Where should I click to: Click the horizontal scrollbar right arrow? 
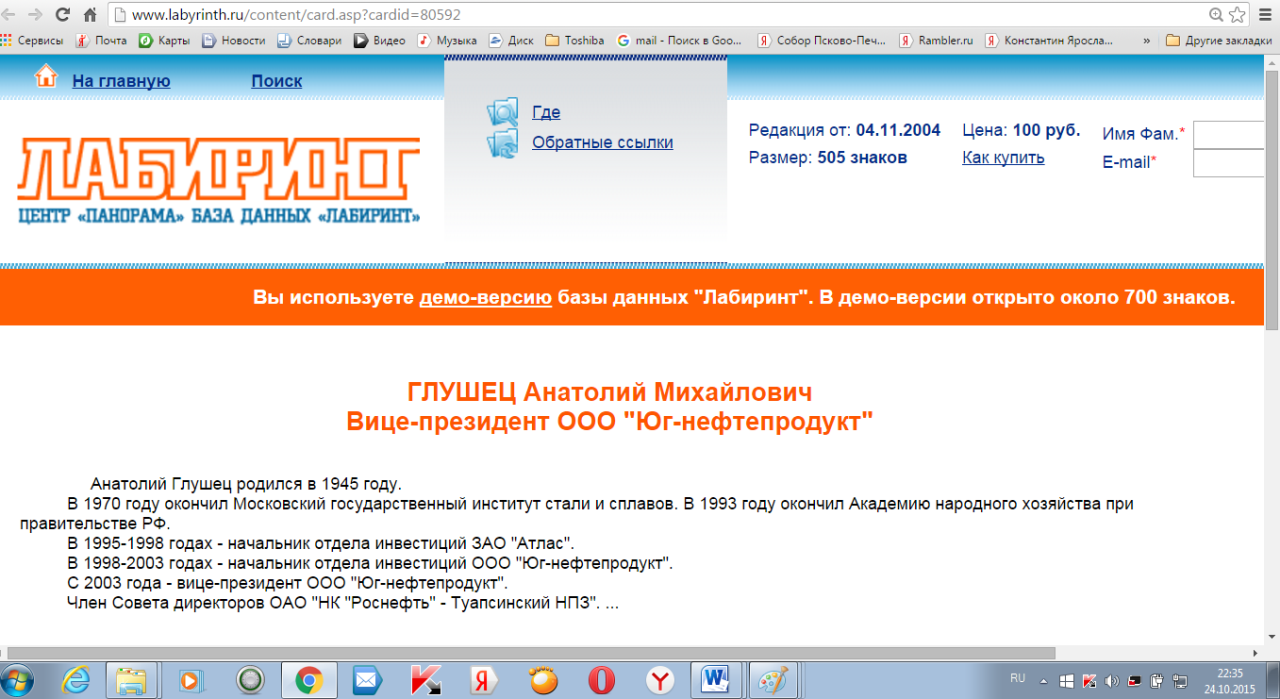point(1257,653)
